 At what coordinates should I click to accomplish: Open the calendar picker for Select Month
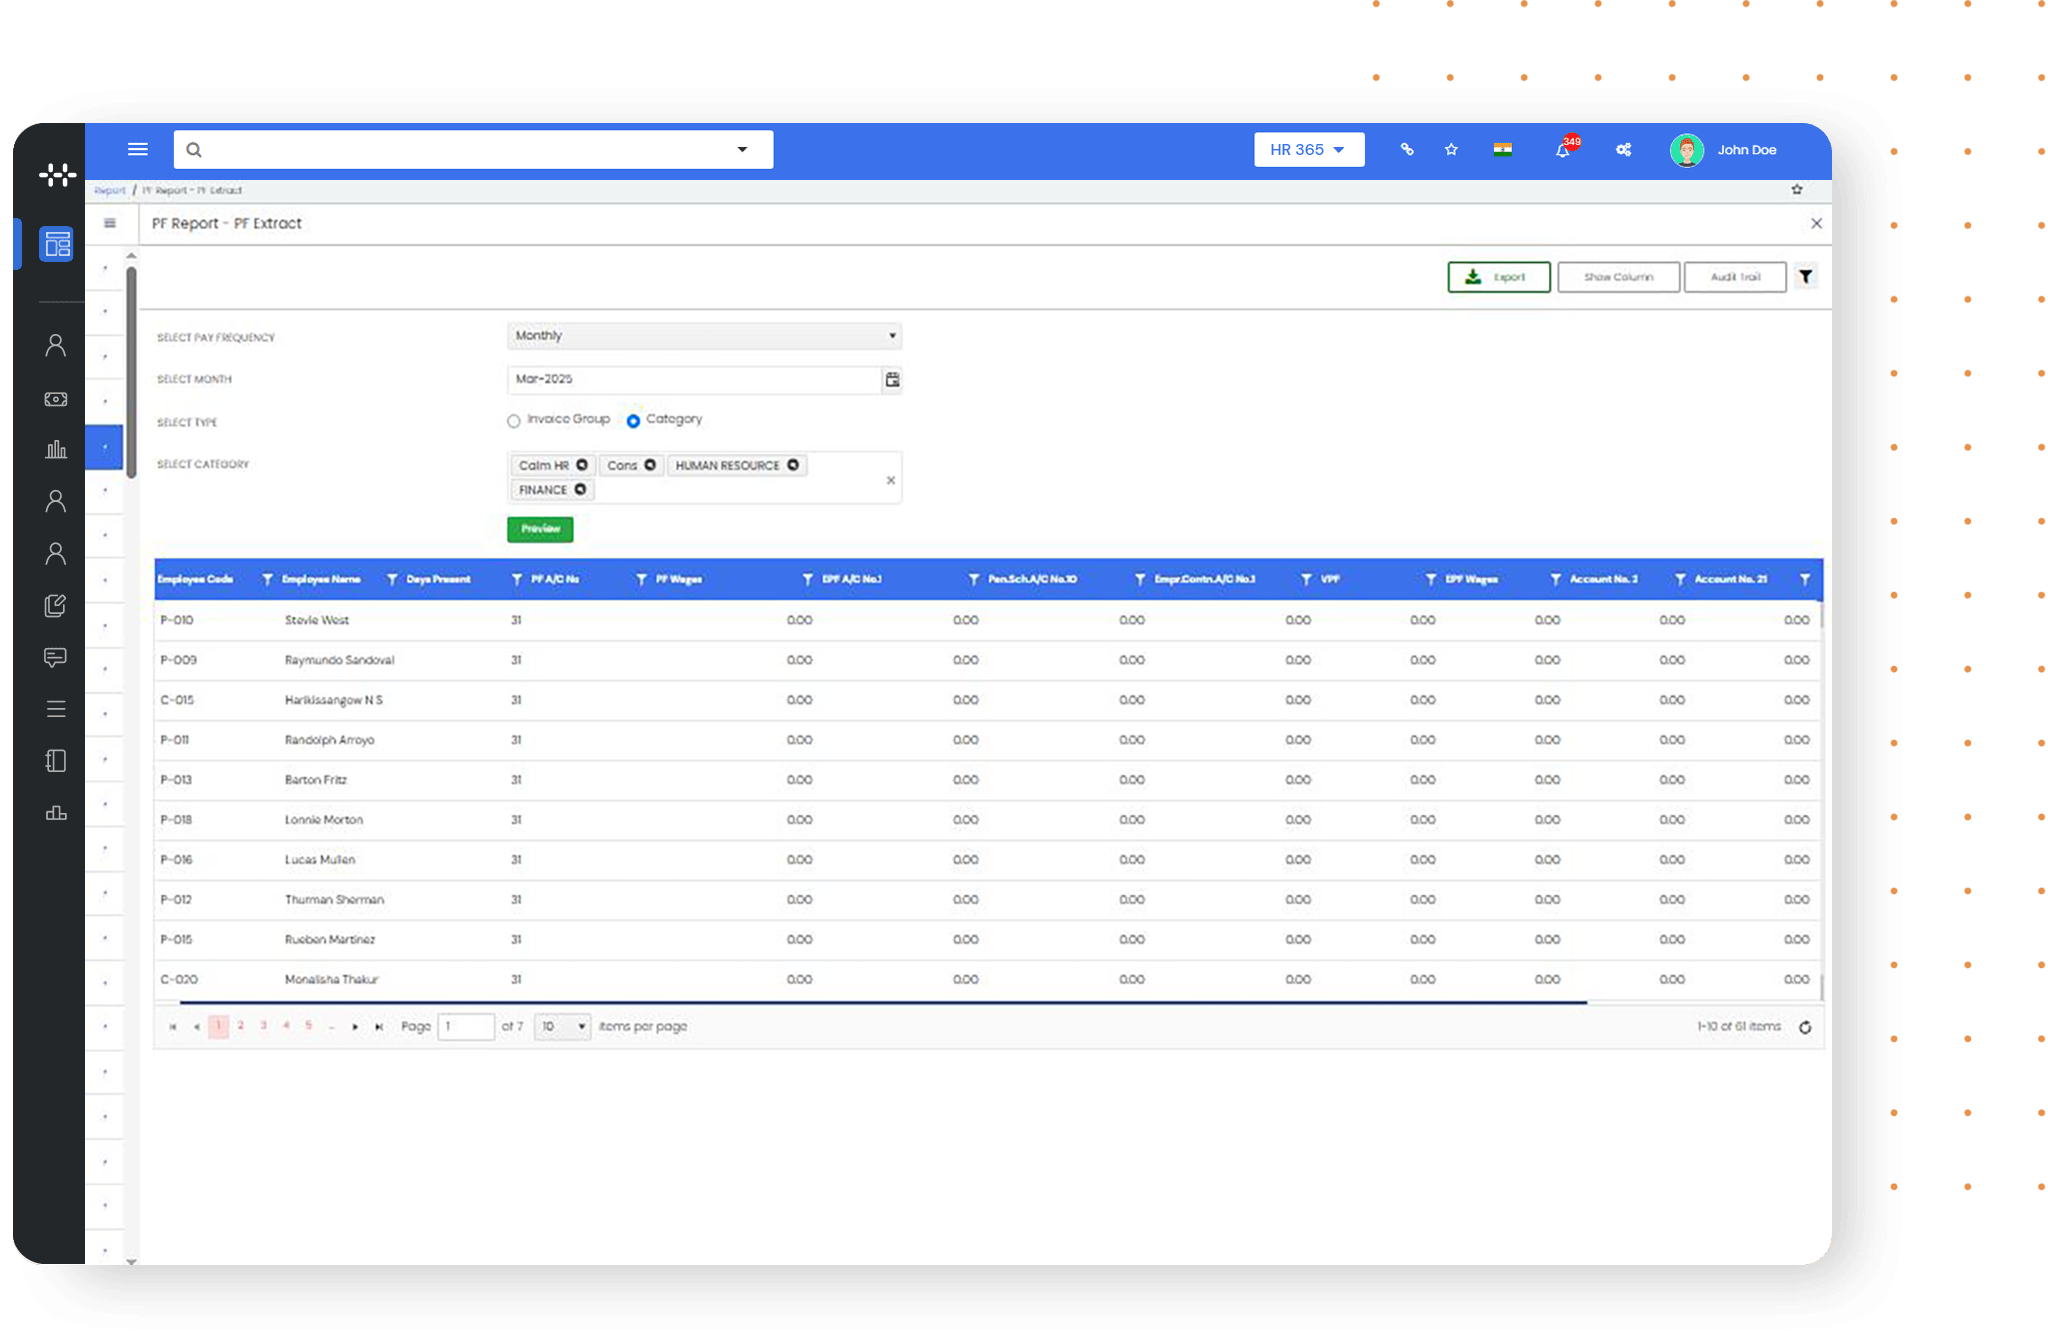coord(892,379)
